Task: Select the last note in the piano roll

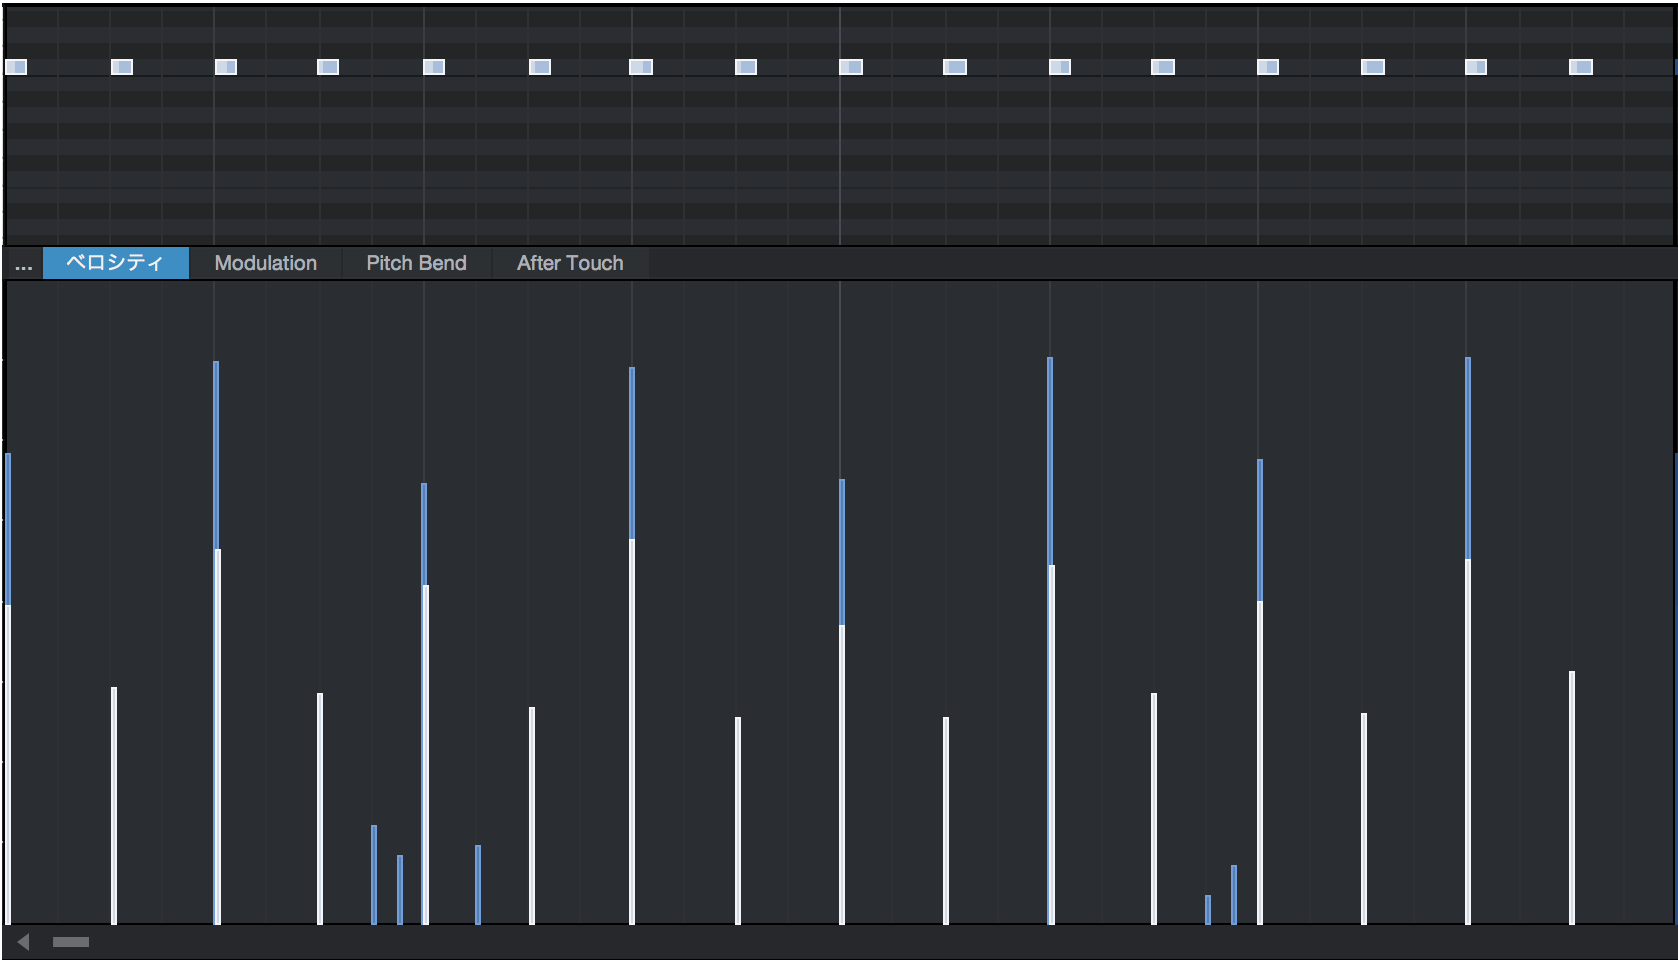Action: [x=1581, y=67]
